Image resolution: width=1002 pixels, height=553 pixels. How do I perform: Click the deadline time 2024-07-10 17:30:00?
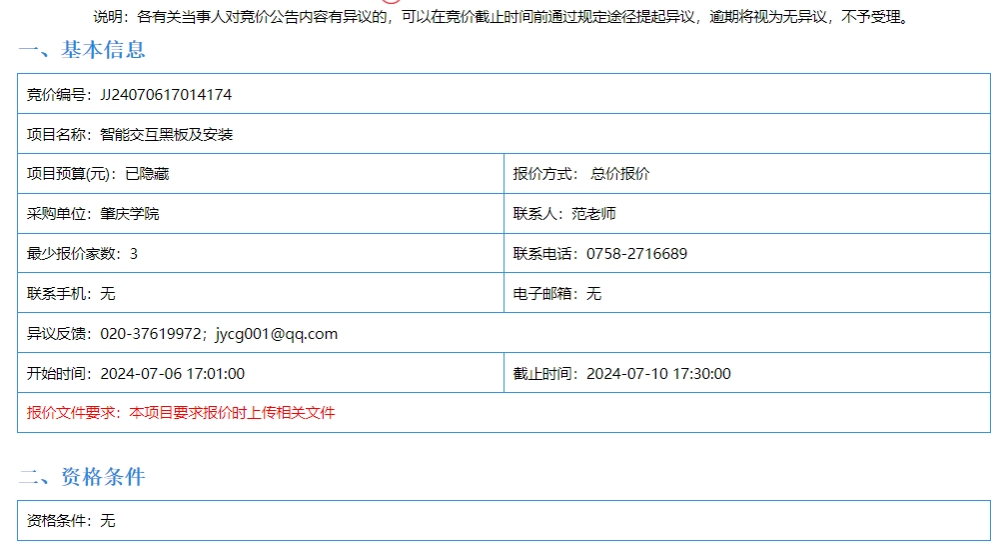click(658, 374)
